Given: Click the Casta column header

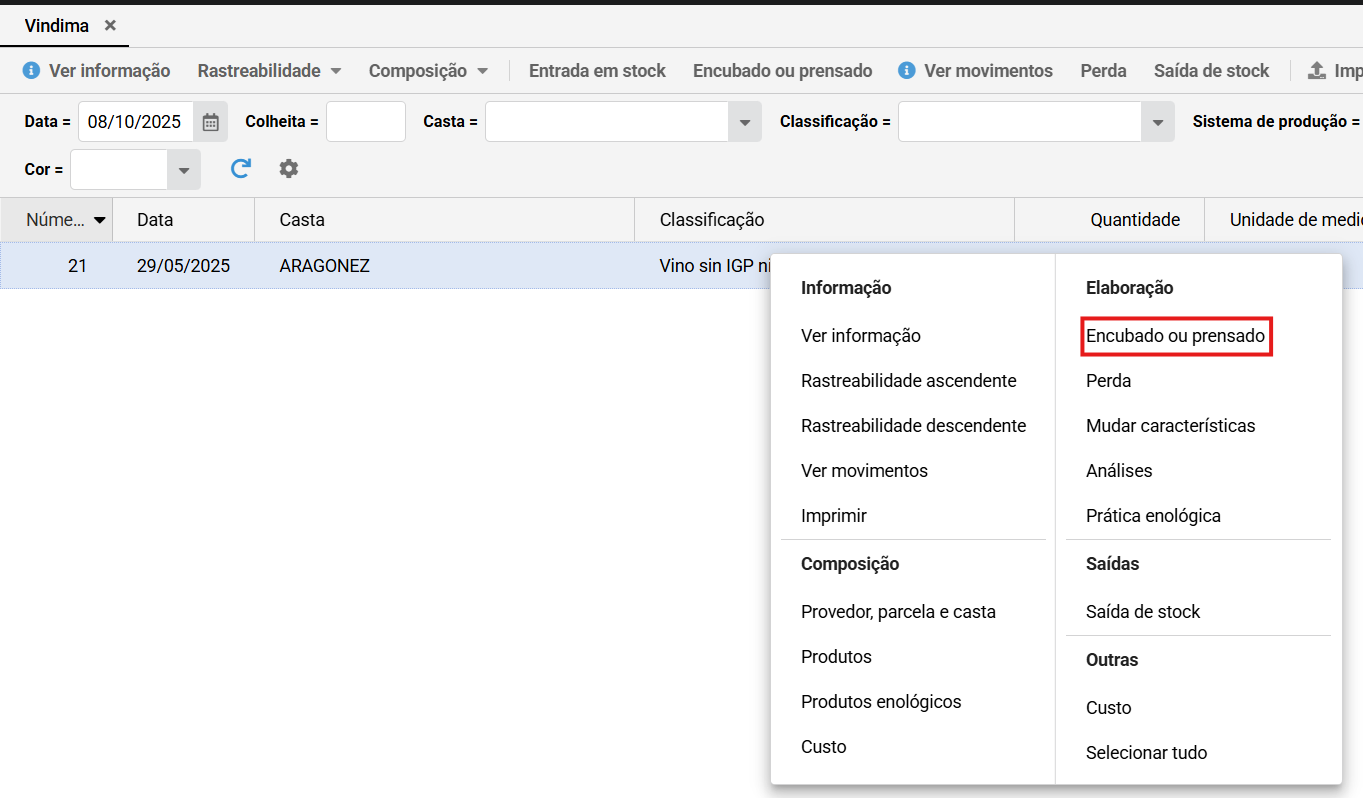Looking at the screenshot, I should pyautogui.click(x=445, y=220).
